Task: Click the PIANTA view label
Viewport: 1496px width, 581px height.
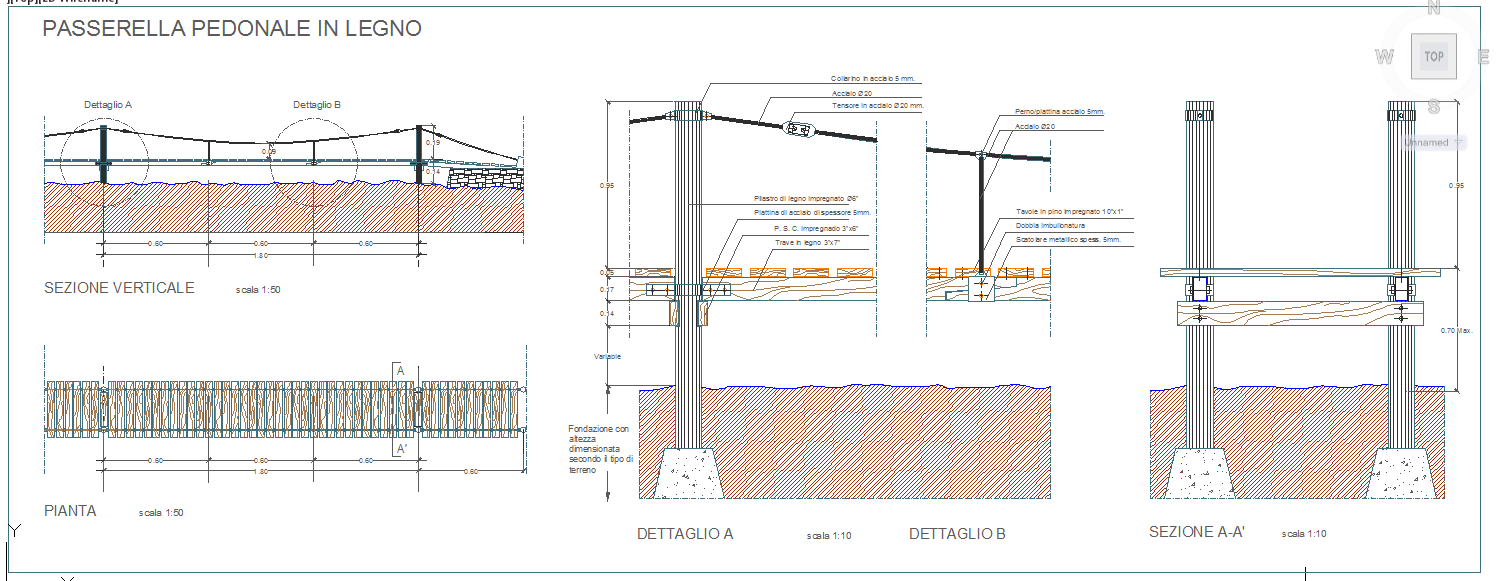Action: pyautogui.click(x=70, y=511)
